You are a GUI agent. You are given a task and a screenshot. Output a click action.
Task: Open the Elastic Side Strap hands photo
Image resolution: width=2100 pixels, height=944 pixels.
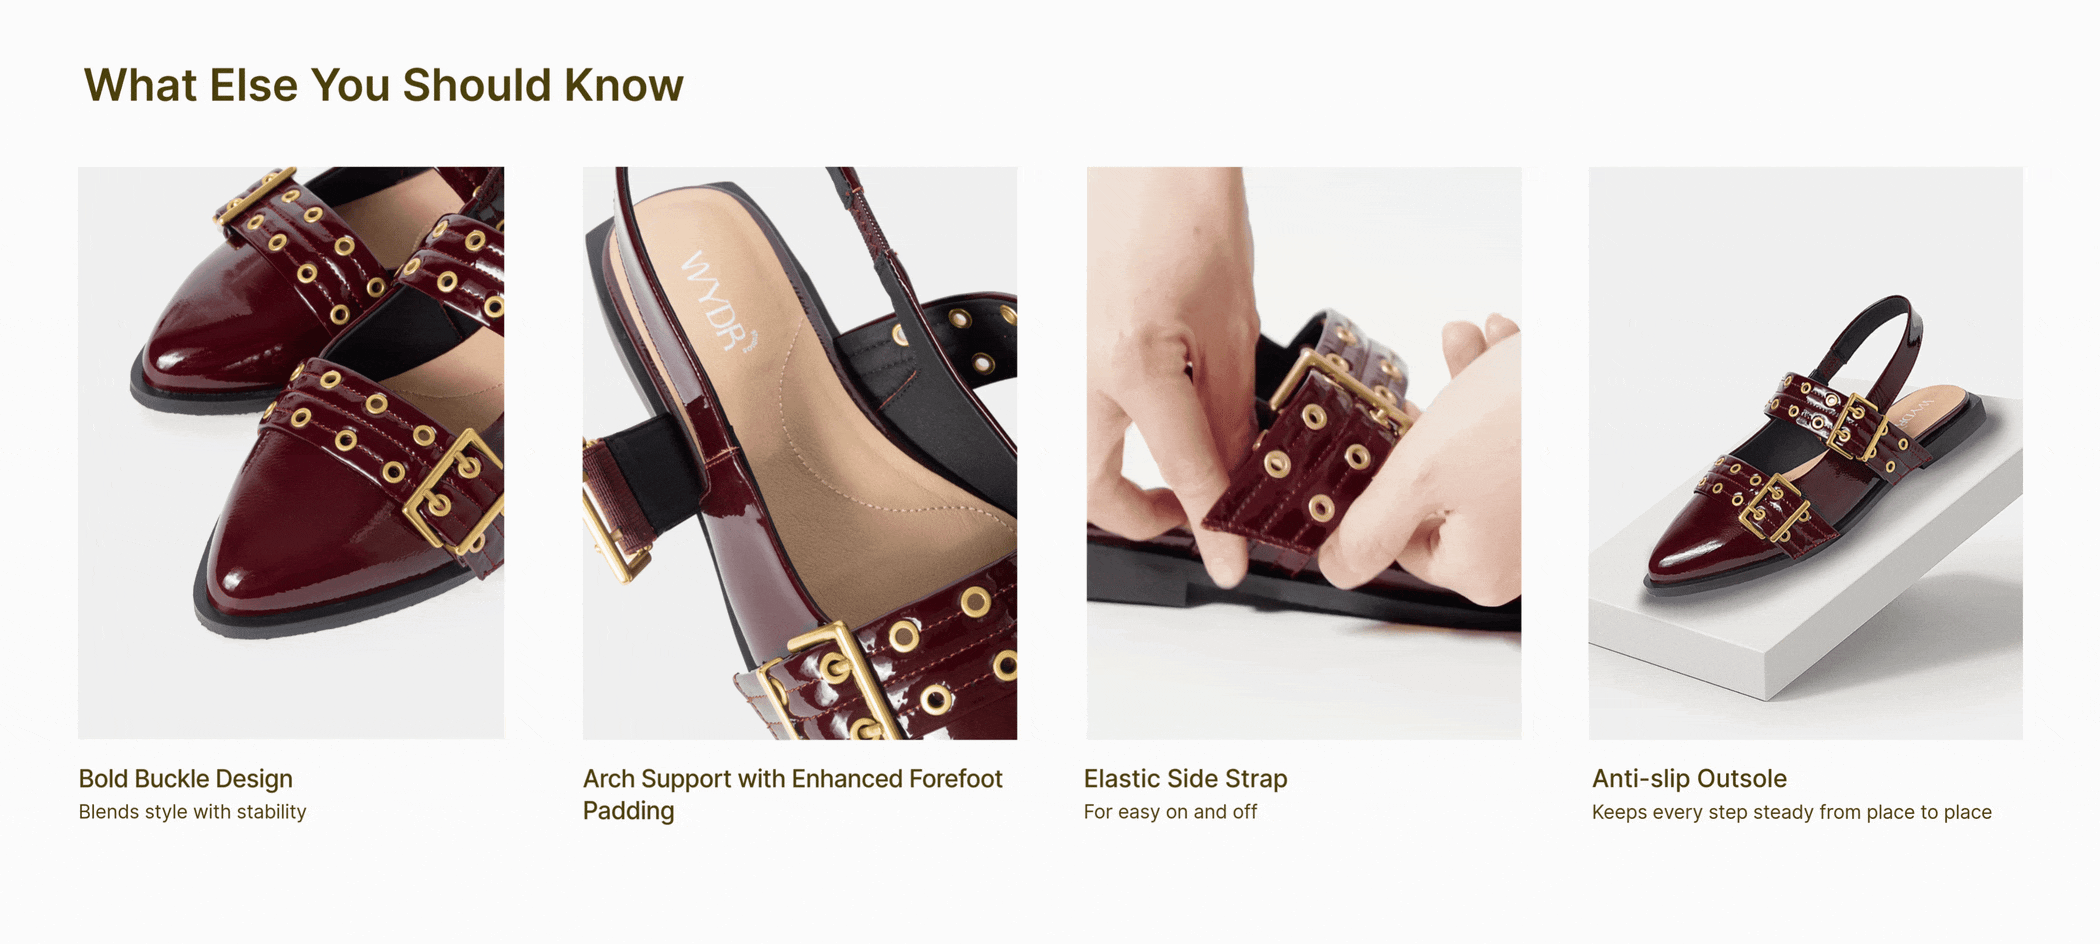click(x=1304, y=453)
